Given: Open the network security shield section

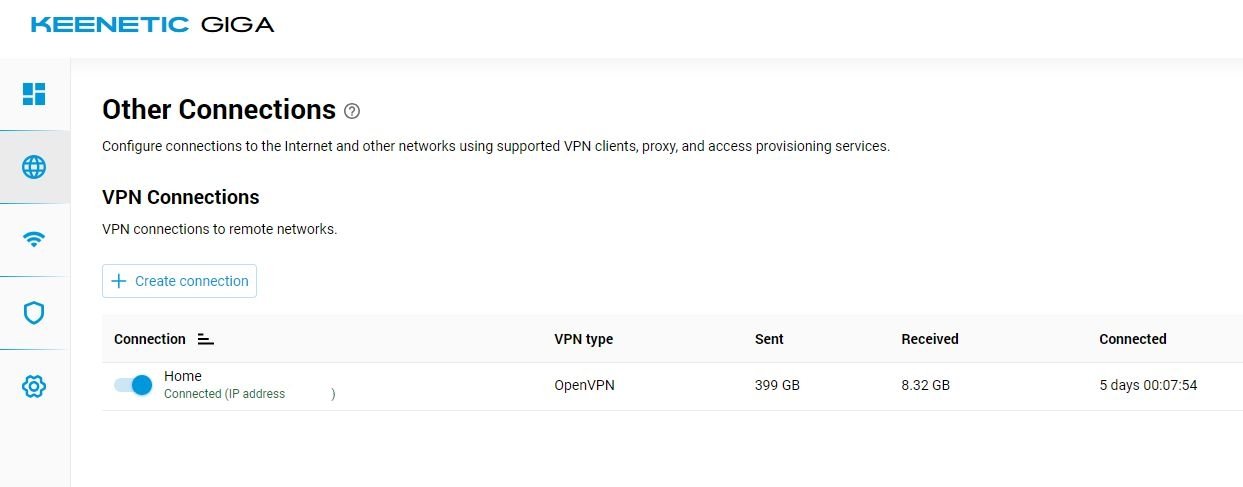Looking at the screenshot, I should click(x=34, y=313).
